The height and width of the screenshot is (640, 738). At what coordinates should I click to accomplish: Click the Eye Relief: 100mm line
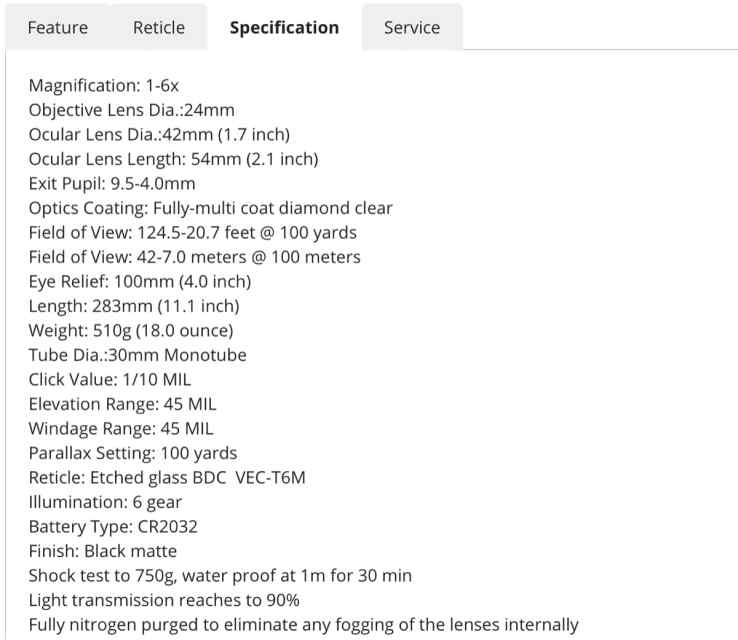140,281
